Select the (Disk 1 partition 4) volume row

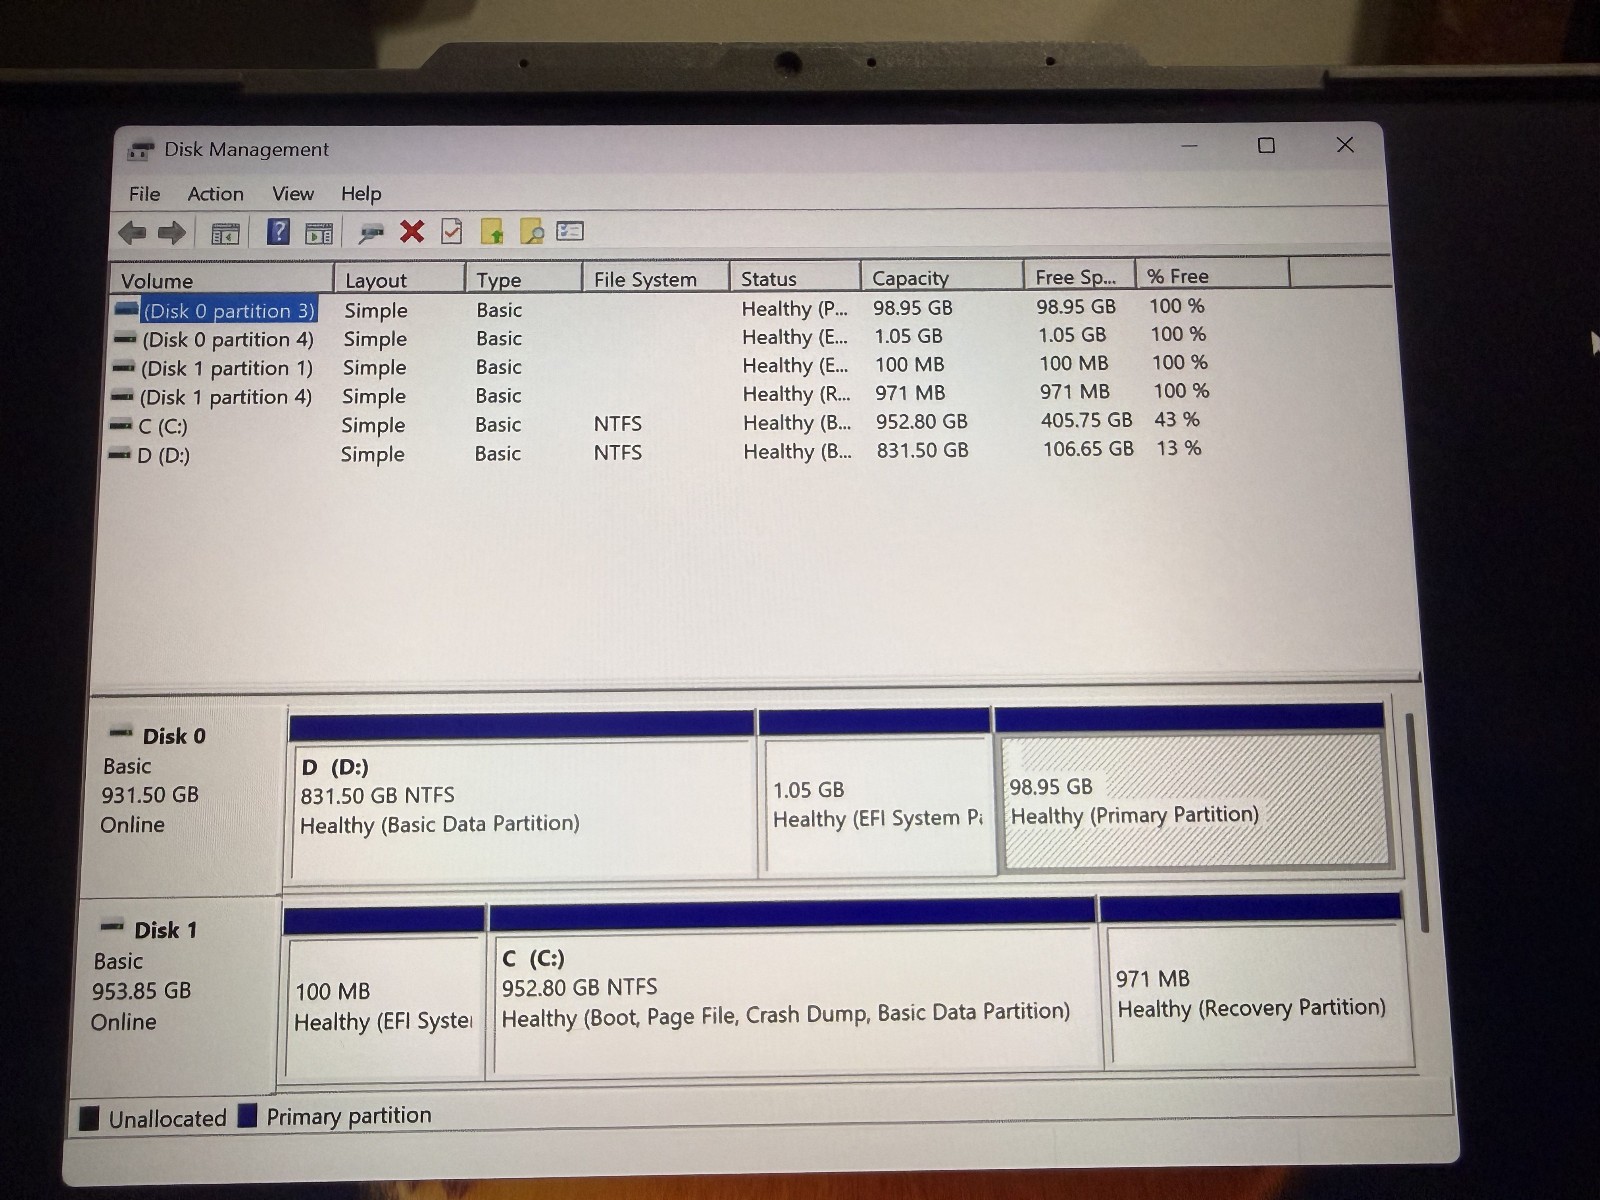tap(662, 395)
